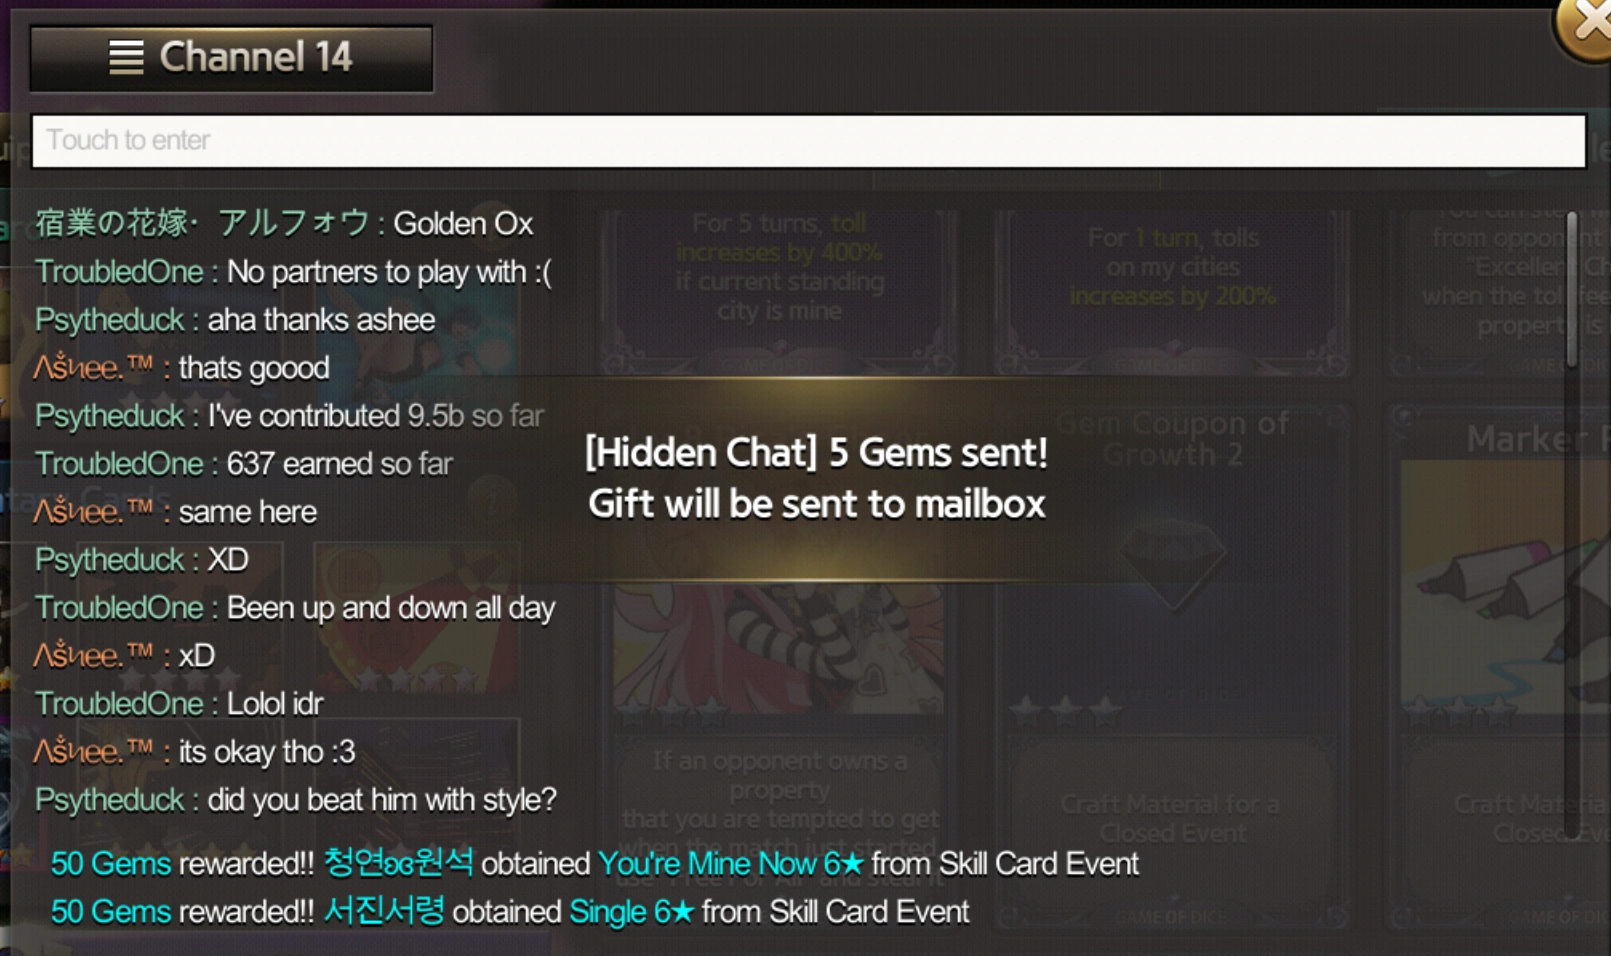This screenshot has height=956, width=1611.
Task: Tap the Korean player name 청연∞원석
Action: 398,863
